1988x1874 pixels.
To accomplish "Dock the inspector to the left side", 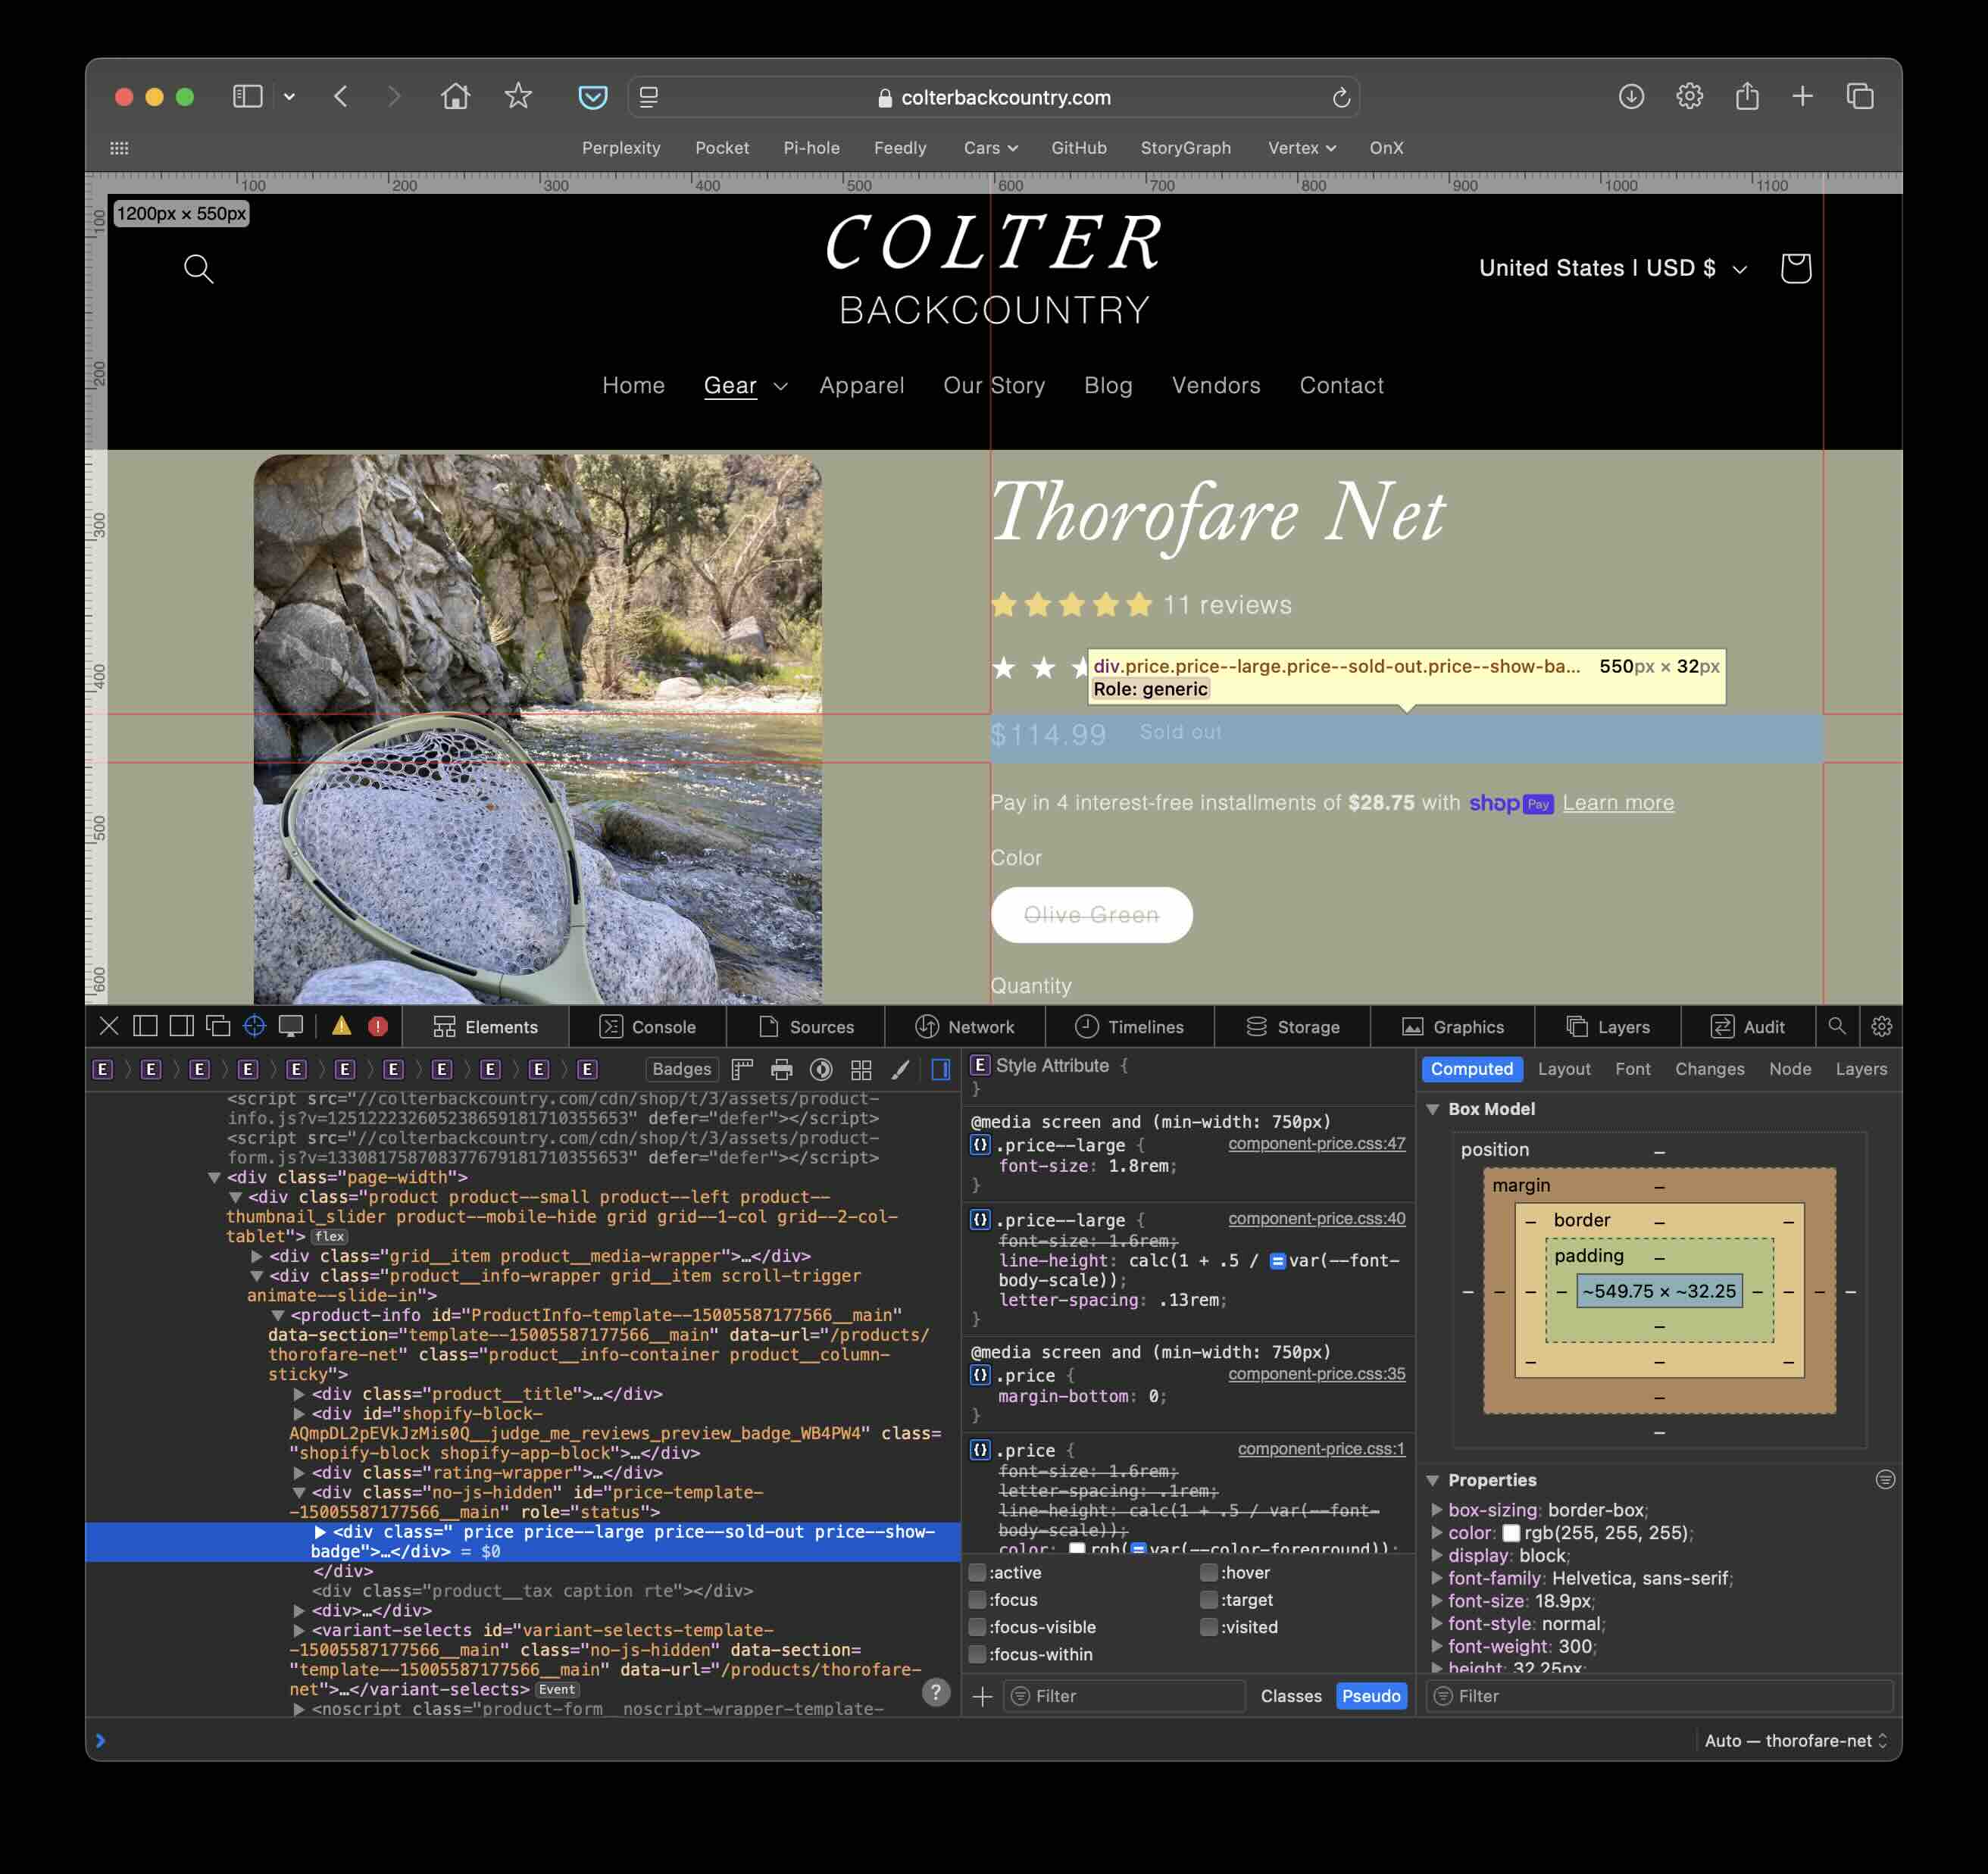I will pyautogui.click(x=145, y=1026).
